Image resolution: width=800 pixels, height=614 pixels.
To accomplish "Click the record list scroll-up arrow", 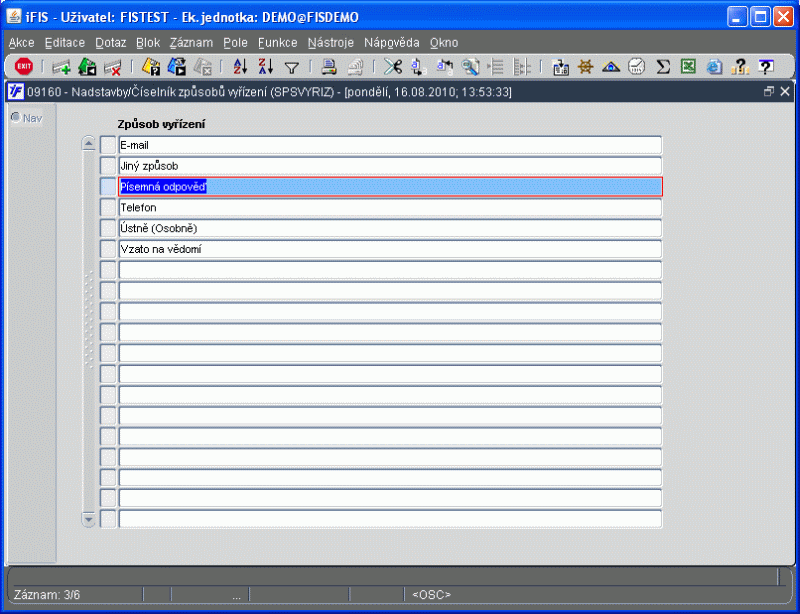I will (88, 143).
